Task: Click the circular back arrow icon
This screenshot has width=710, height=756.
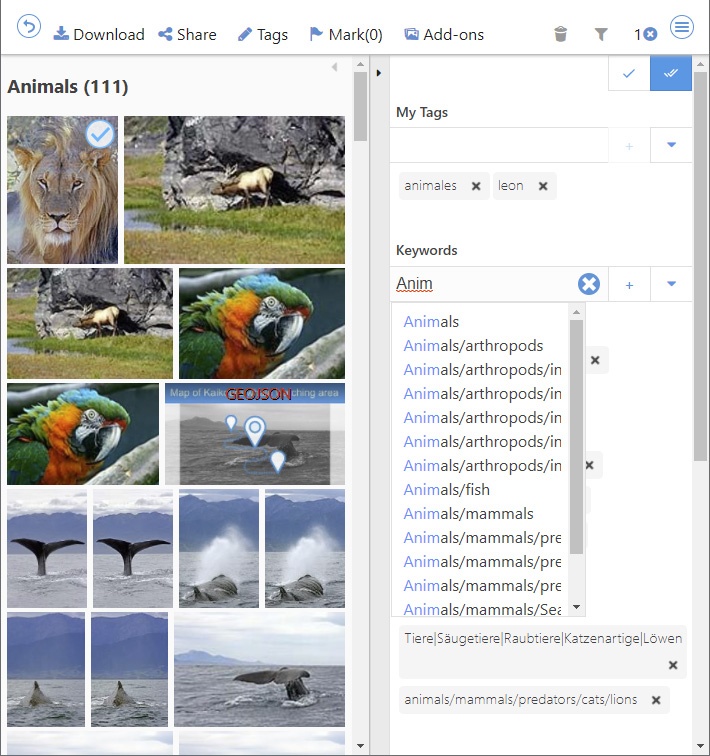Action: pyautogui.click(x=29, y=28)
